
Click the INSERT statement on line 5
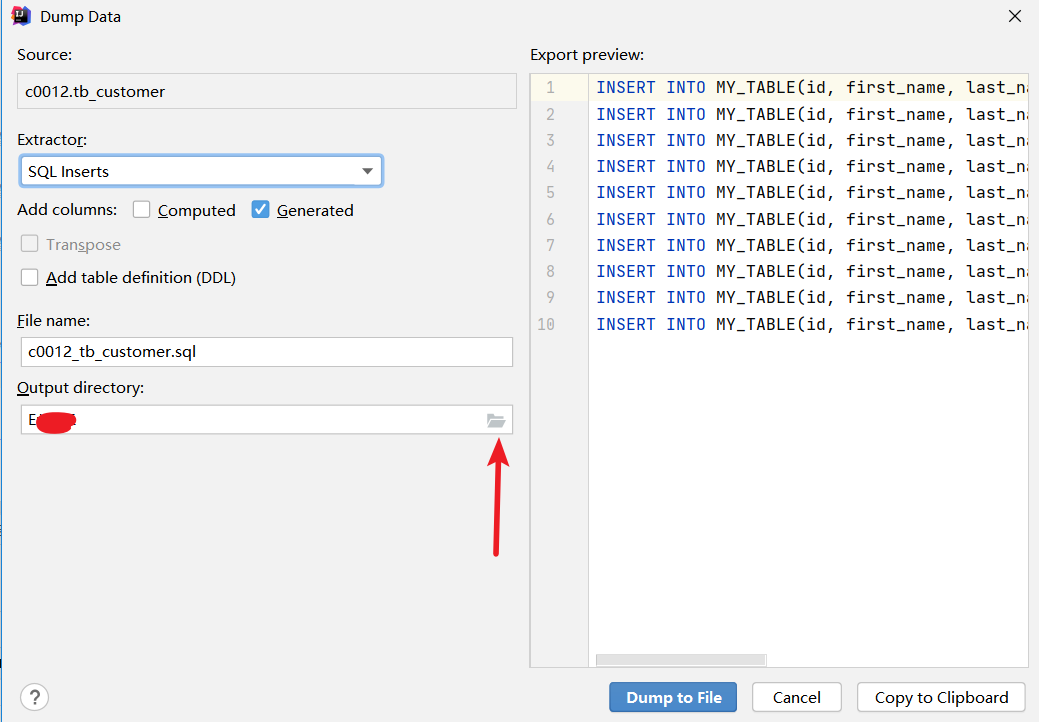pos(812,192)
